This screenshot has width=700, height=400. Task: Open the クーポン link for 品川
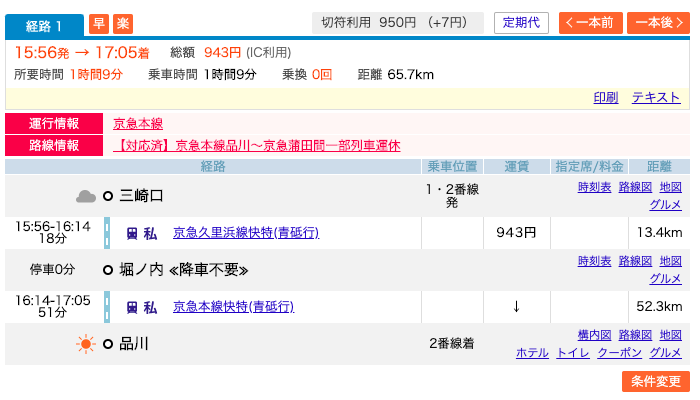pyautogui.click(x=619, y=353)
